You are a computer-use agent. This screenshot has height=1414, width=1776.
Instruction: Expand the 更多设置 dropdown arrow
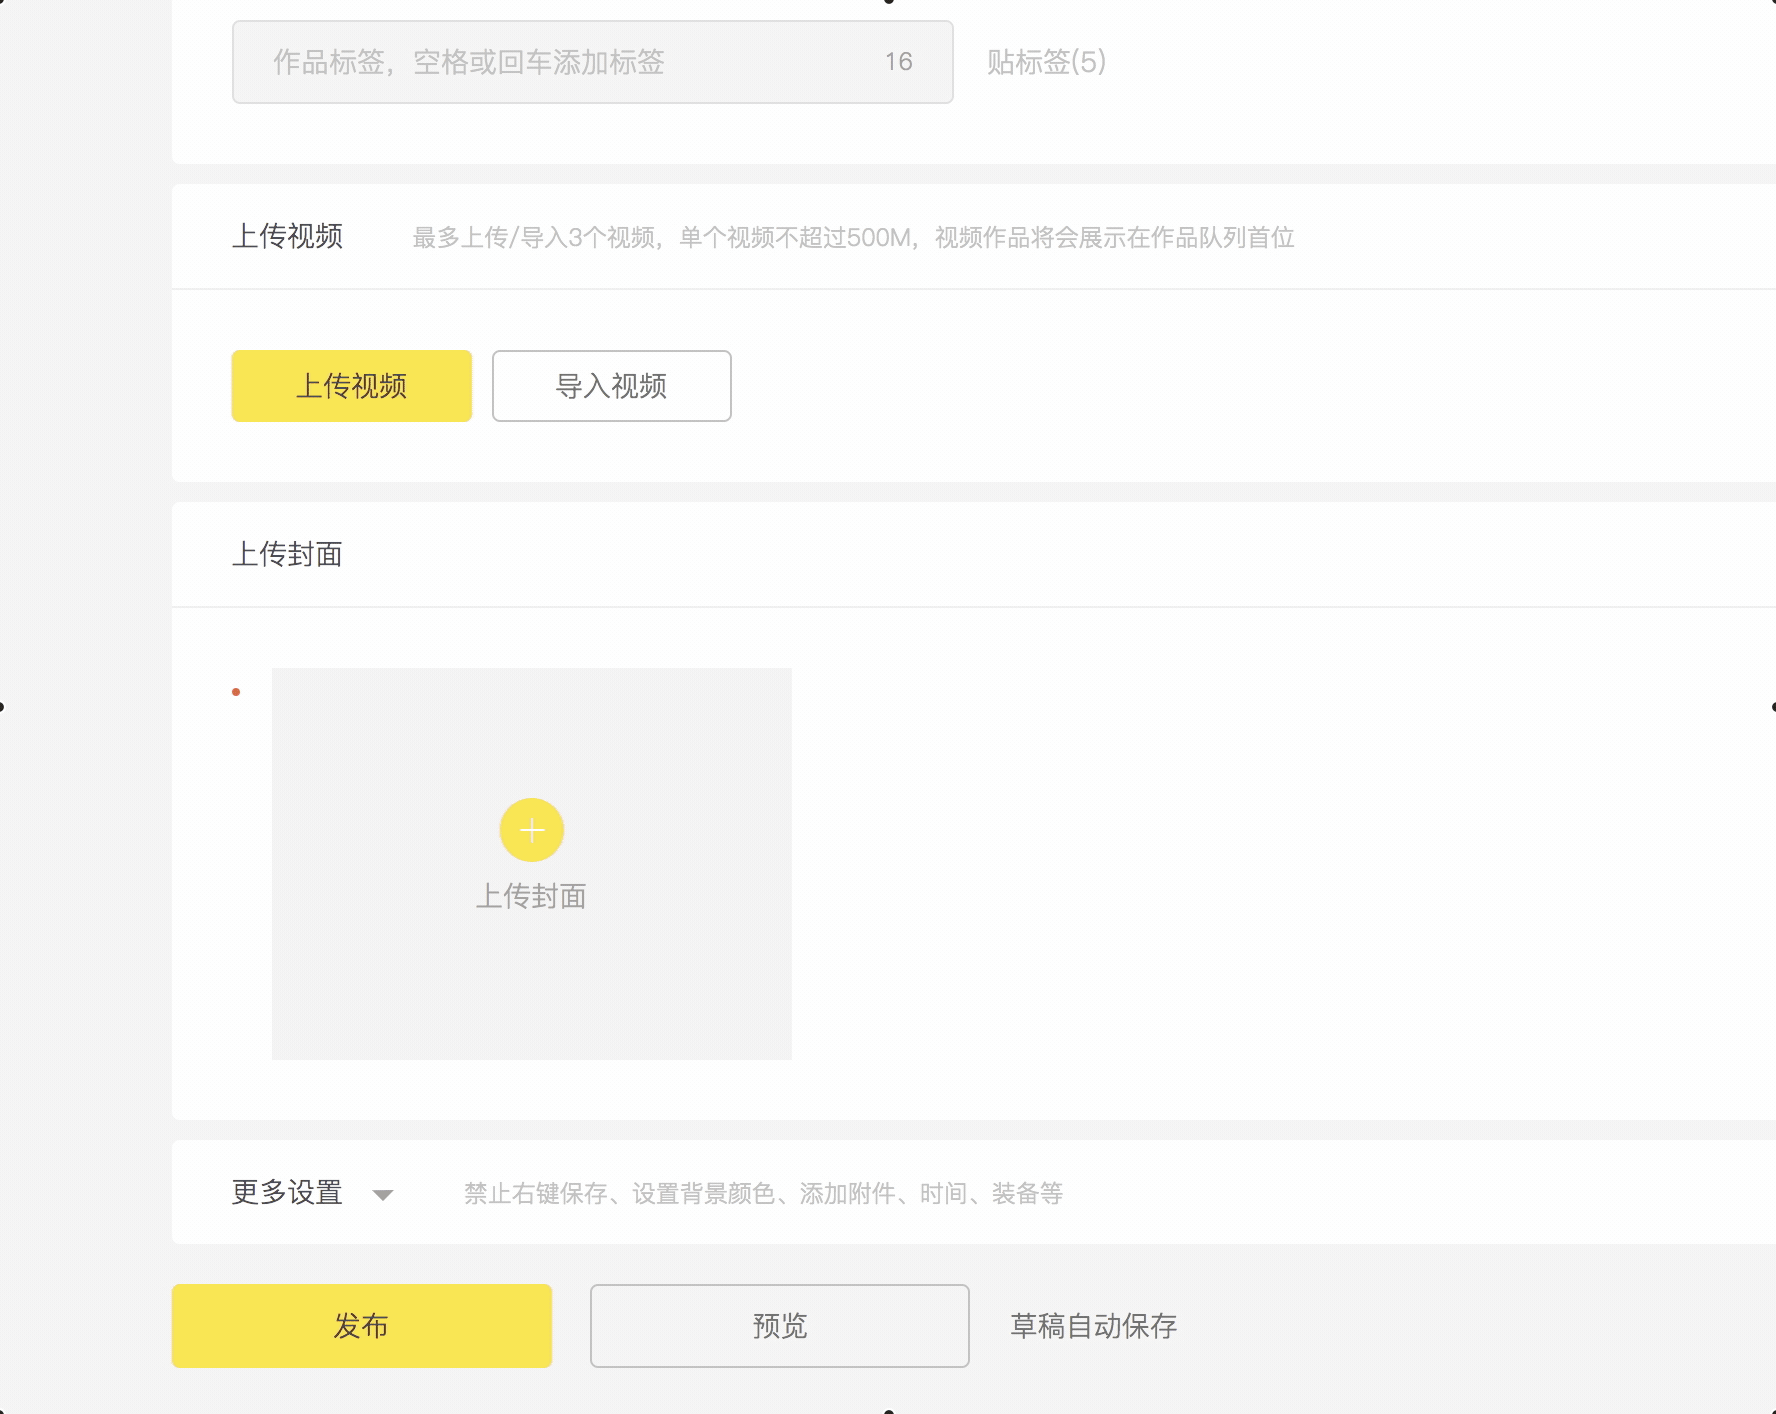[382, 1194]
